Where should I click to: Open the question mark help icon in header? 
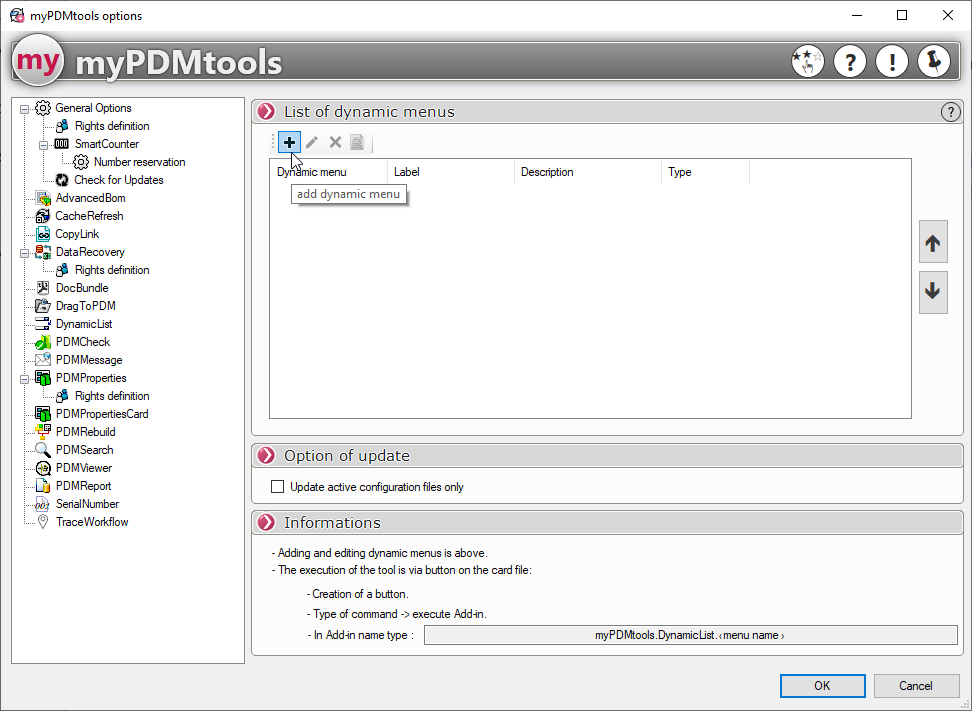(849, 62)
